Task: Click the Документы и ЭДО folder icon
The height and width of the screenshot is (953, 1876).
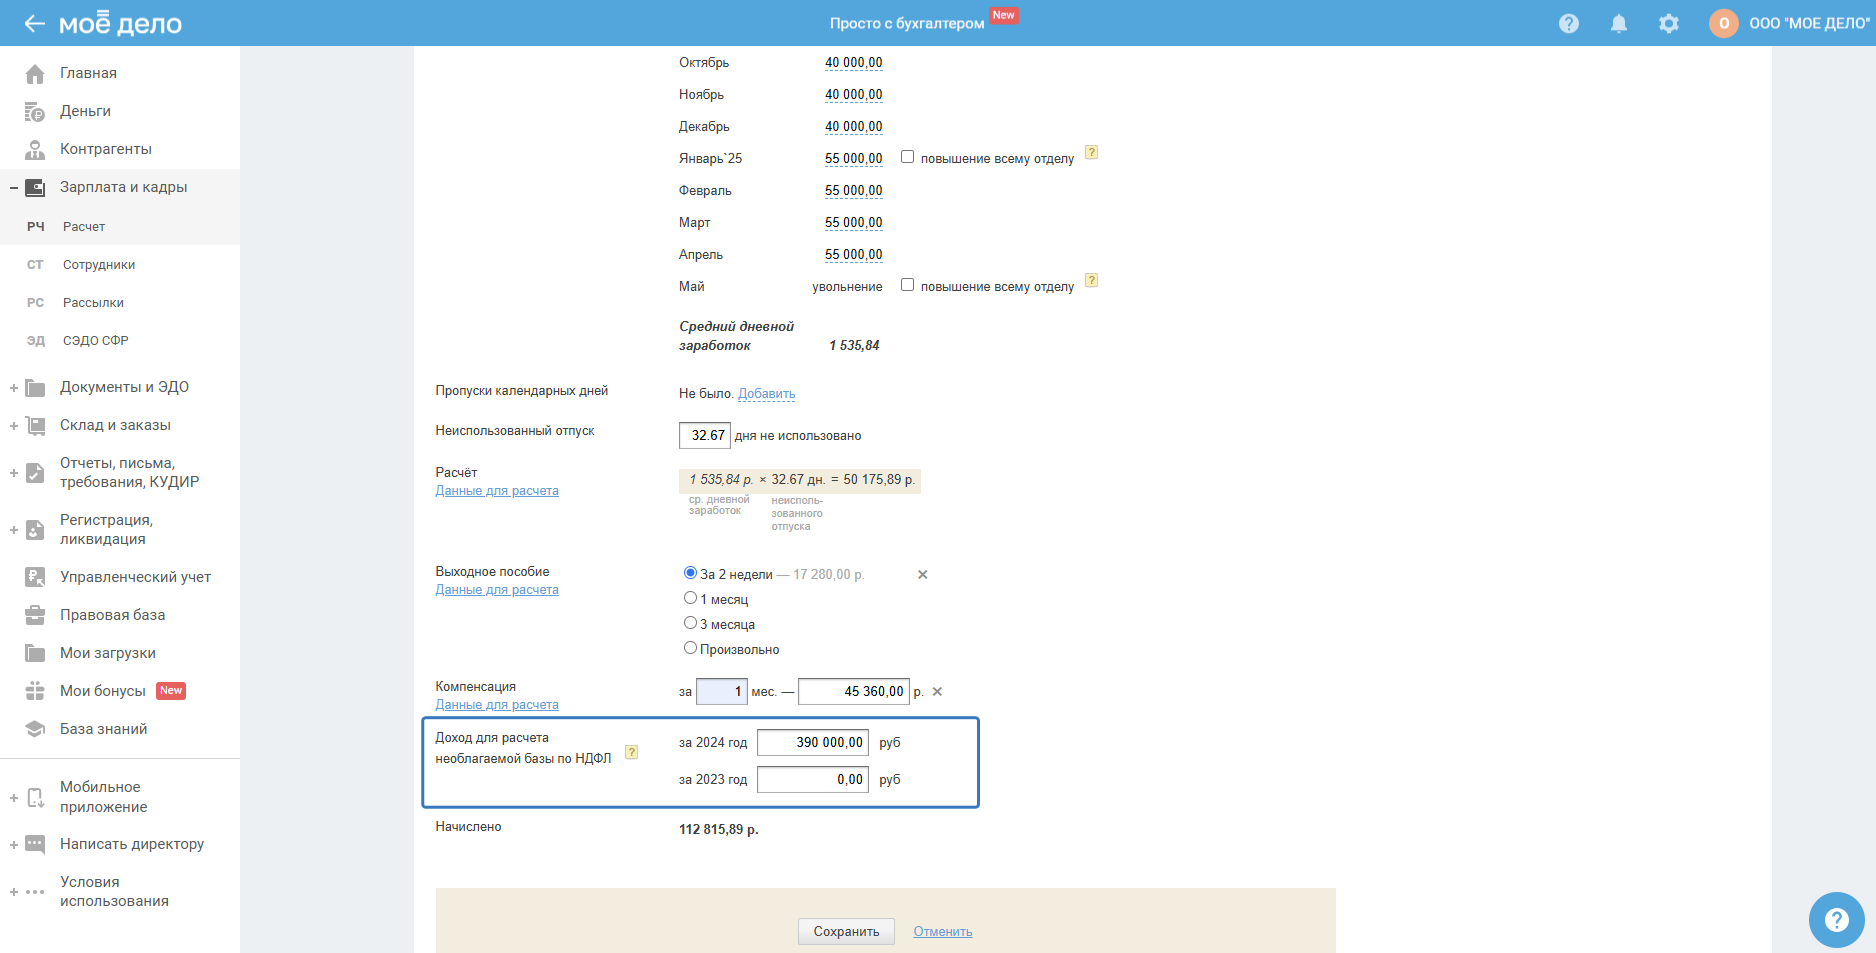Action: (x=35, y=387)
